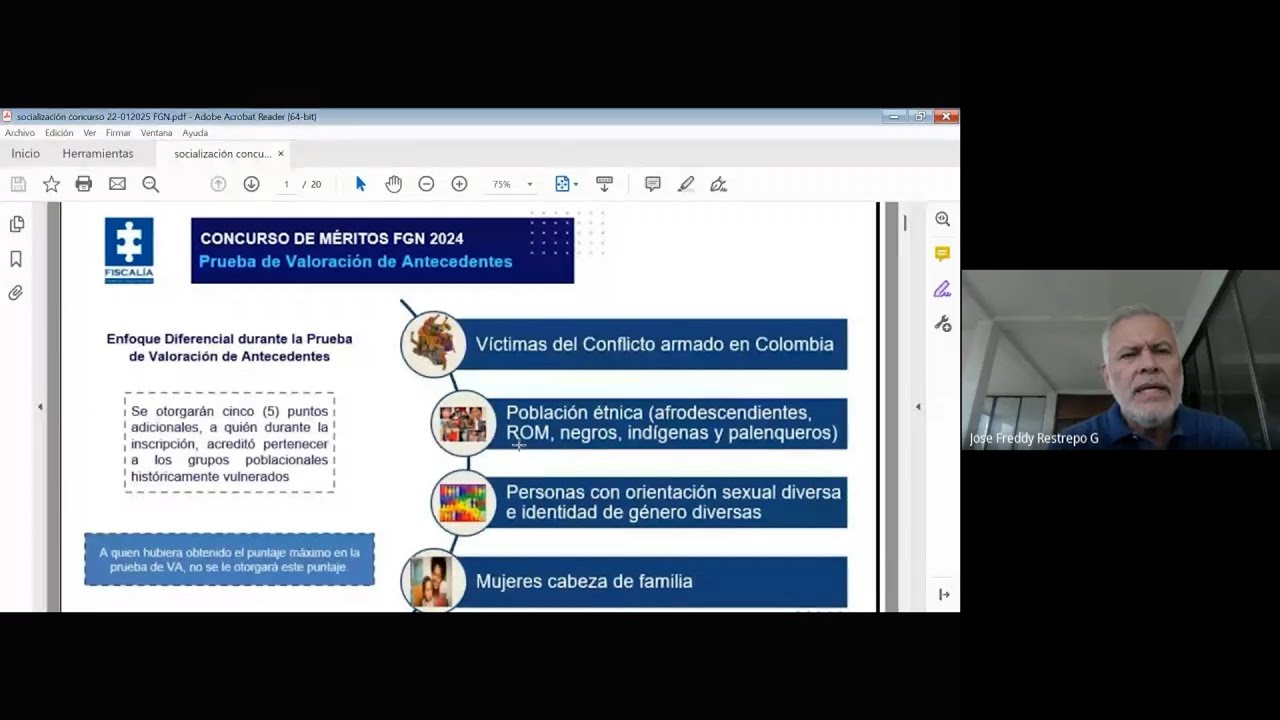
Task: Select the highlight pen tool in the toolbar
Action: click(x=686, y=184)
